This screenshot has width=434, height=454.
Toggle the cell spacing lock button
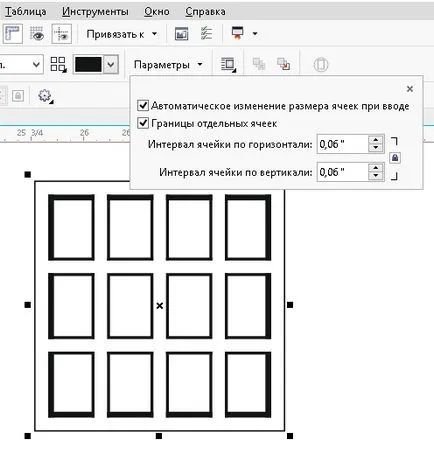point(395,157)
